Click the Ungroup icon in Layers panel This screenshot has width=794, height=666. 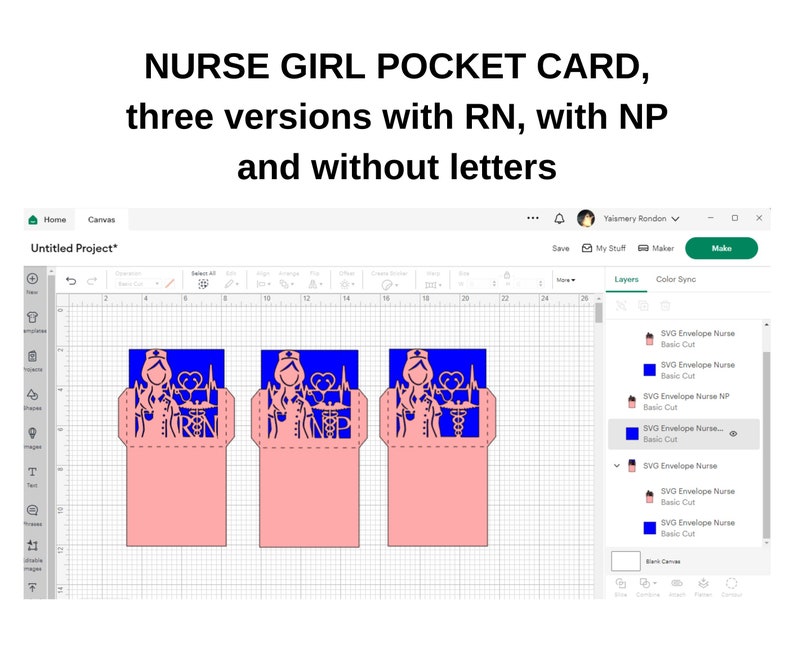tap(621, 305)
